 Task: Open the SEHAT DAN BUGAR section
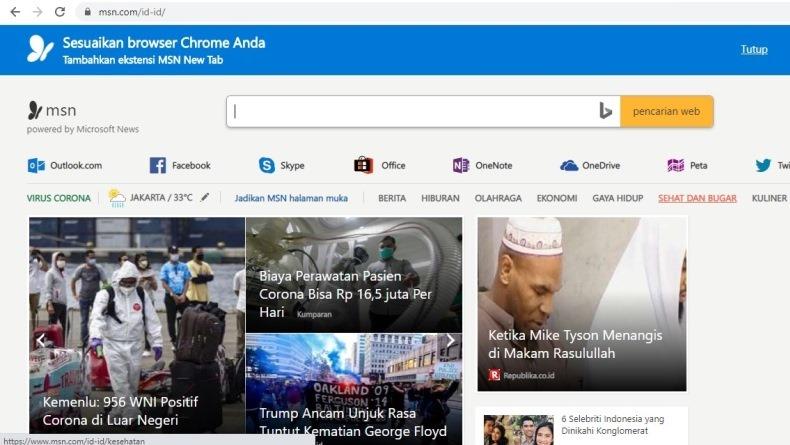coord(697,198)
